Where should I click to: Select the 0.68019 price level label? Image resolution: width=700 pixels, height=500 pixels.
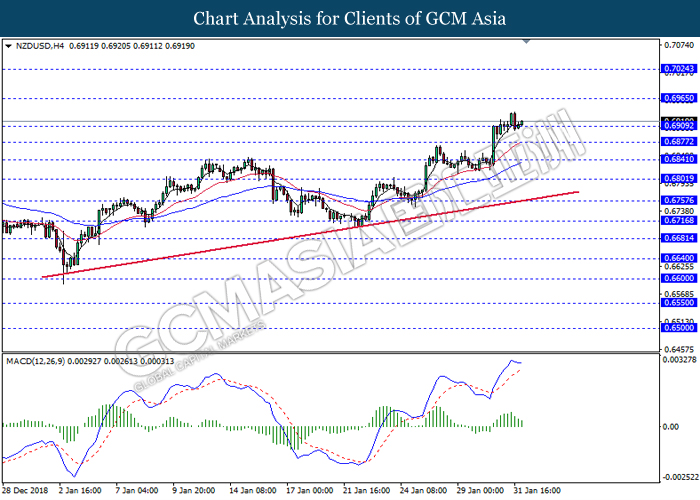point(679,179)
